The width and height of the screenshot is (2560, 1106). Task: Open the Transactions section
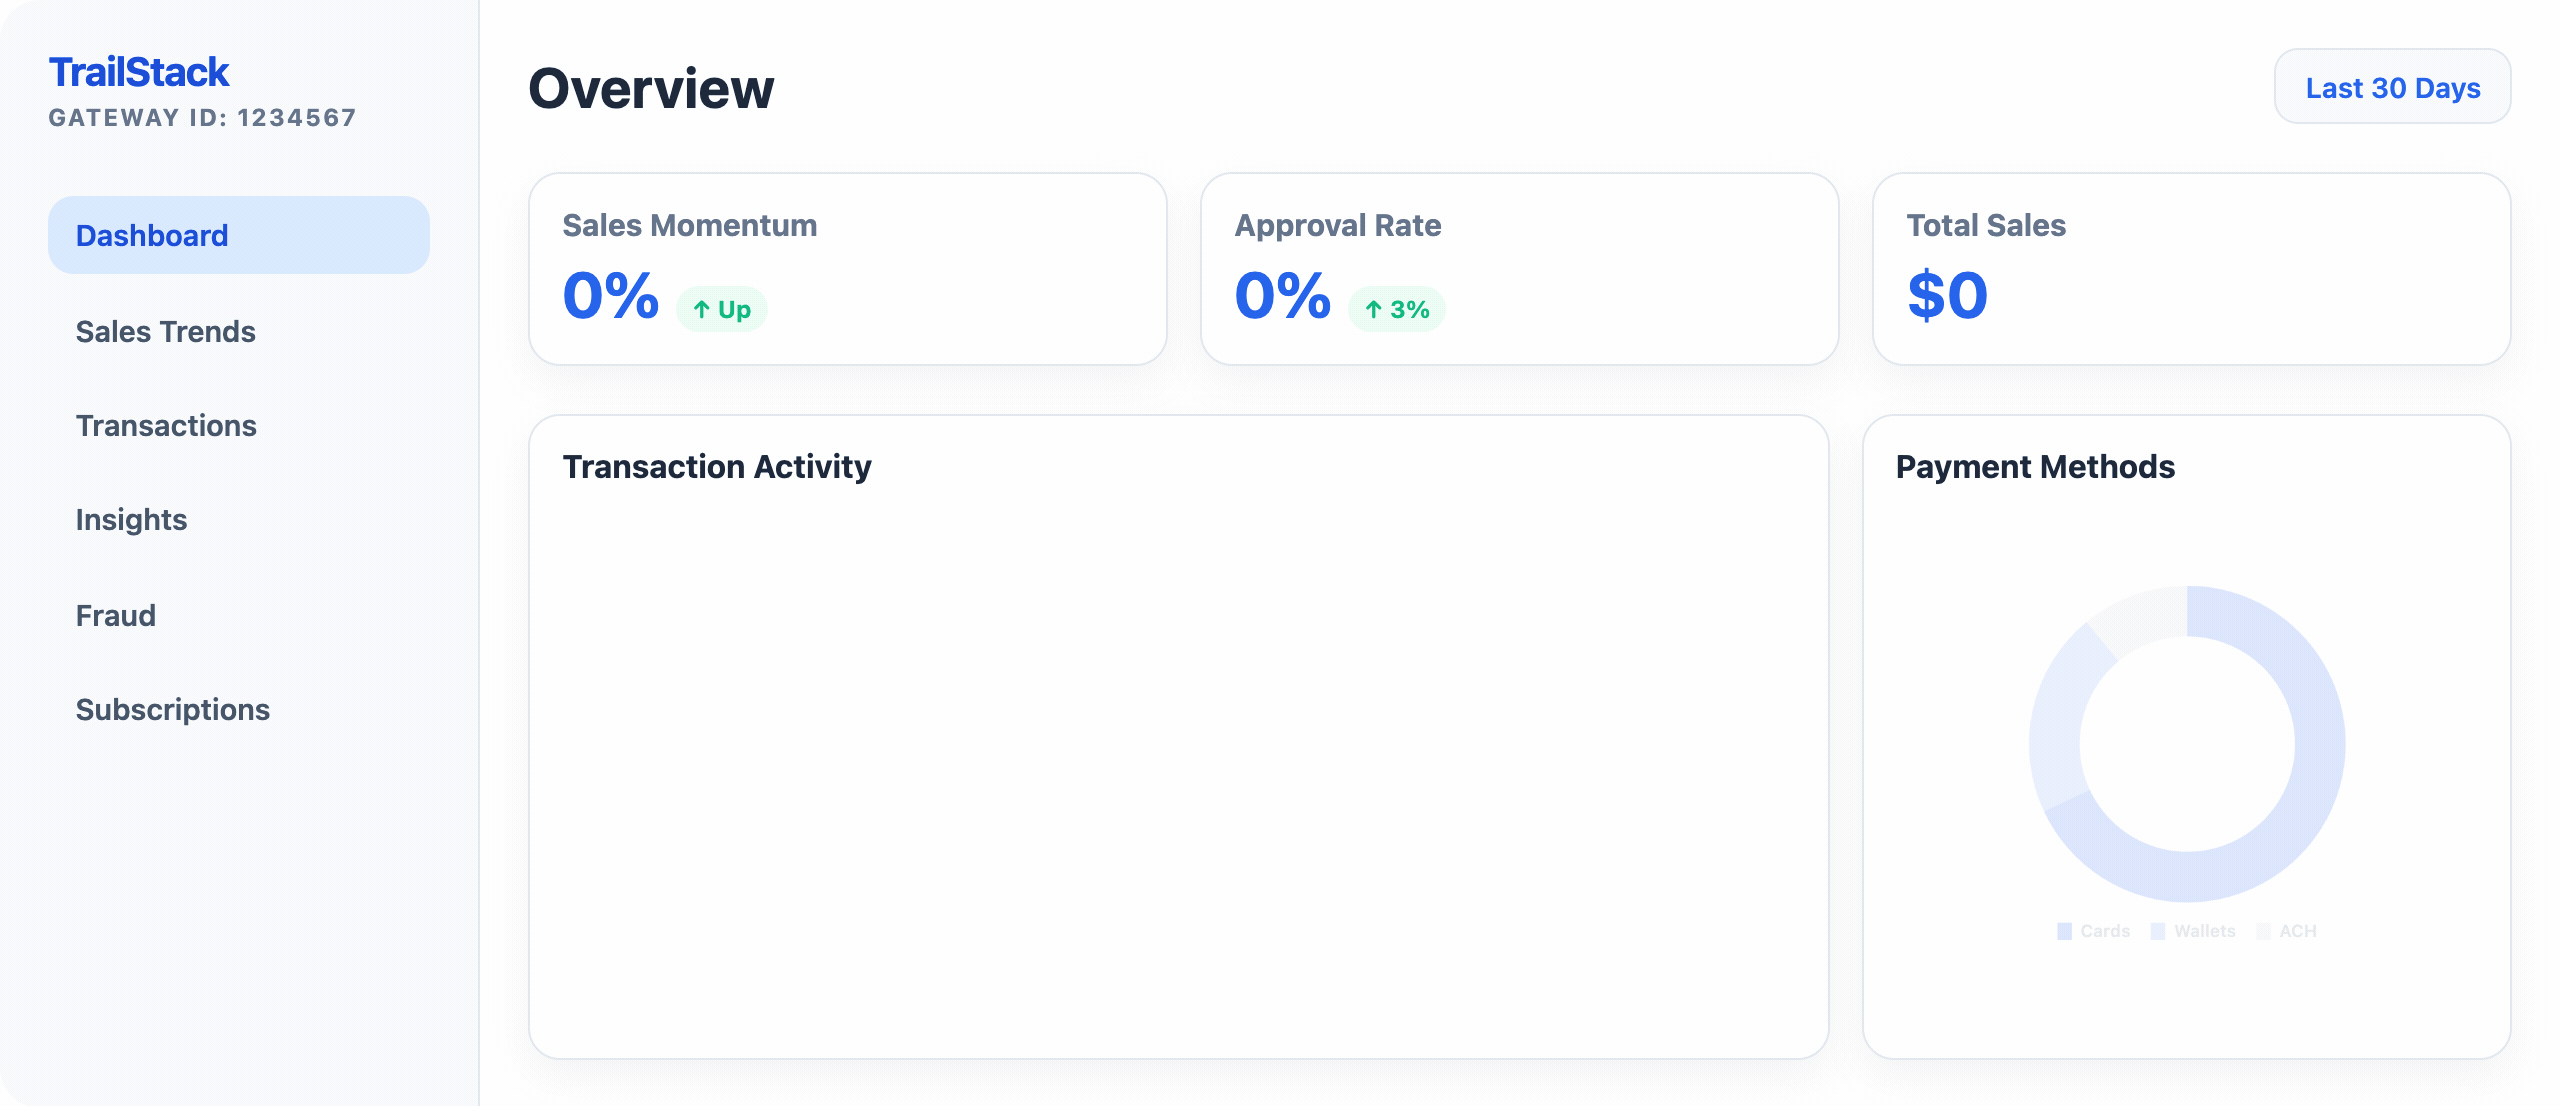(x=166, y=425)
